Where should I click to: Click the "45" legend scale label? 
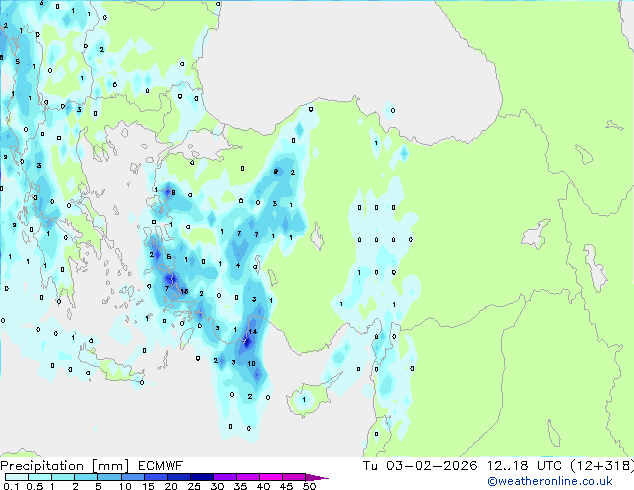click(286, 486)
